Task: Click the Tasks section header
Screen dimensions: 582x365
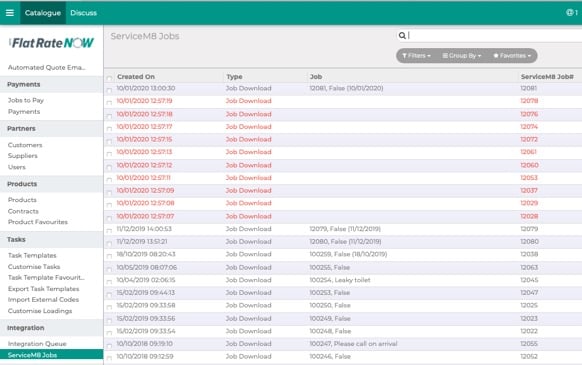Action: (16, 239)
